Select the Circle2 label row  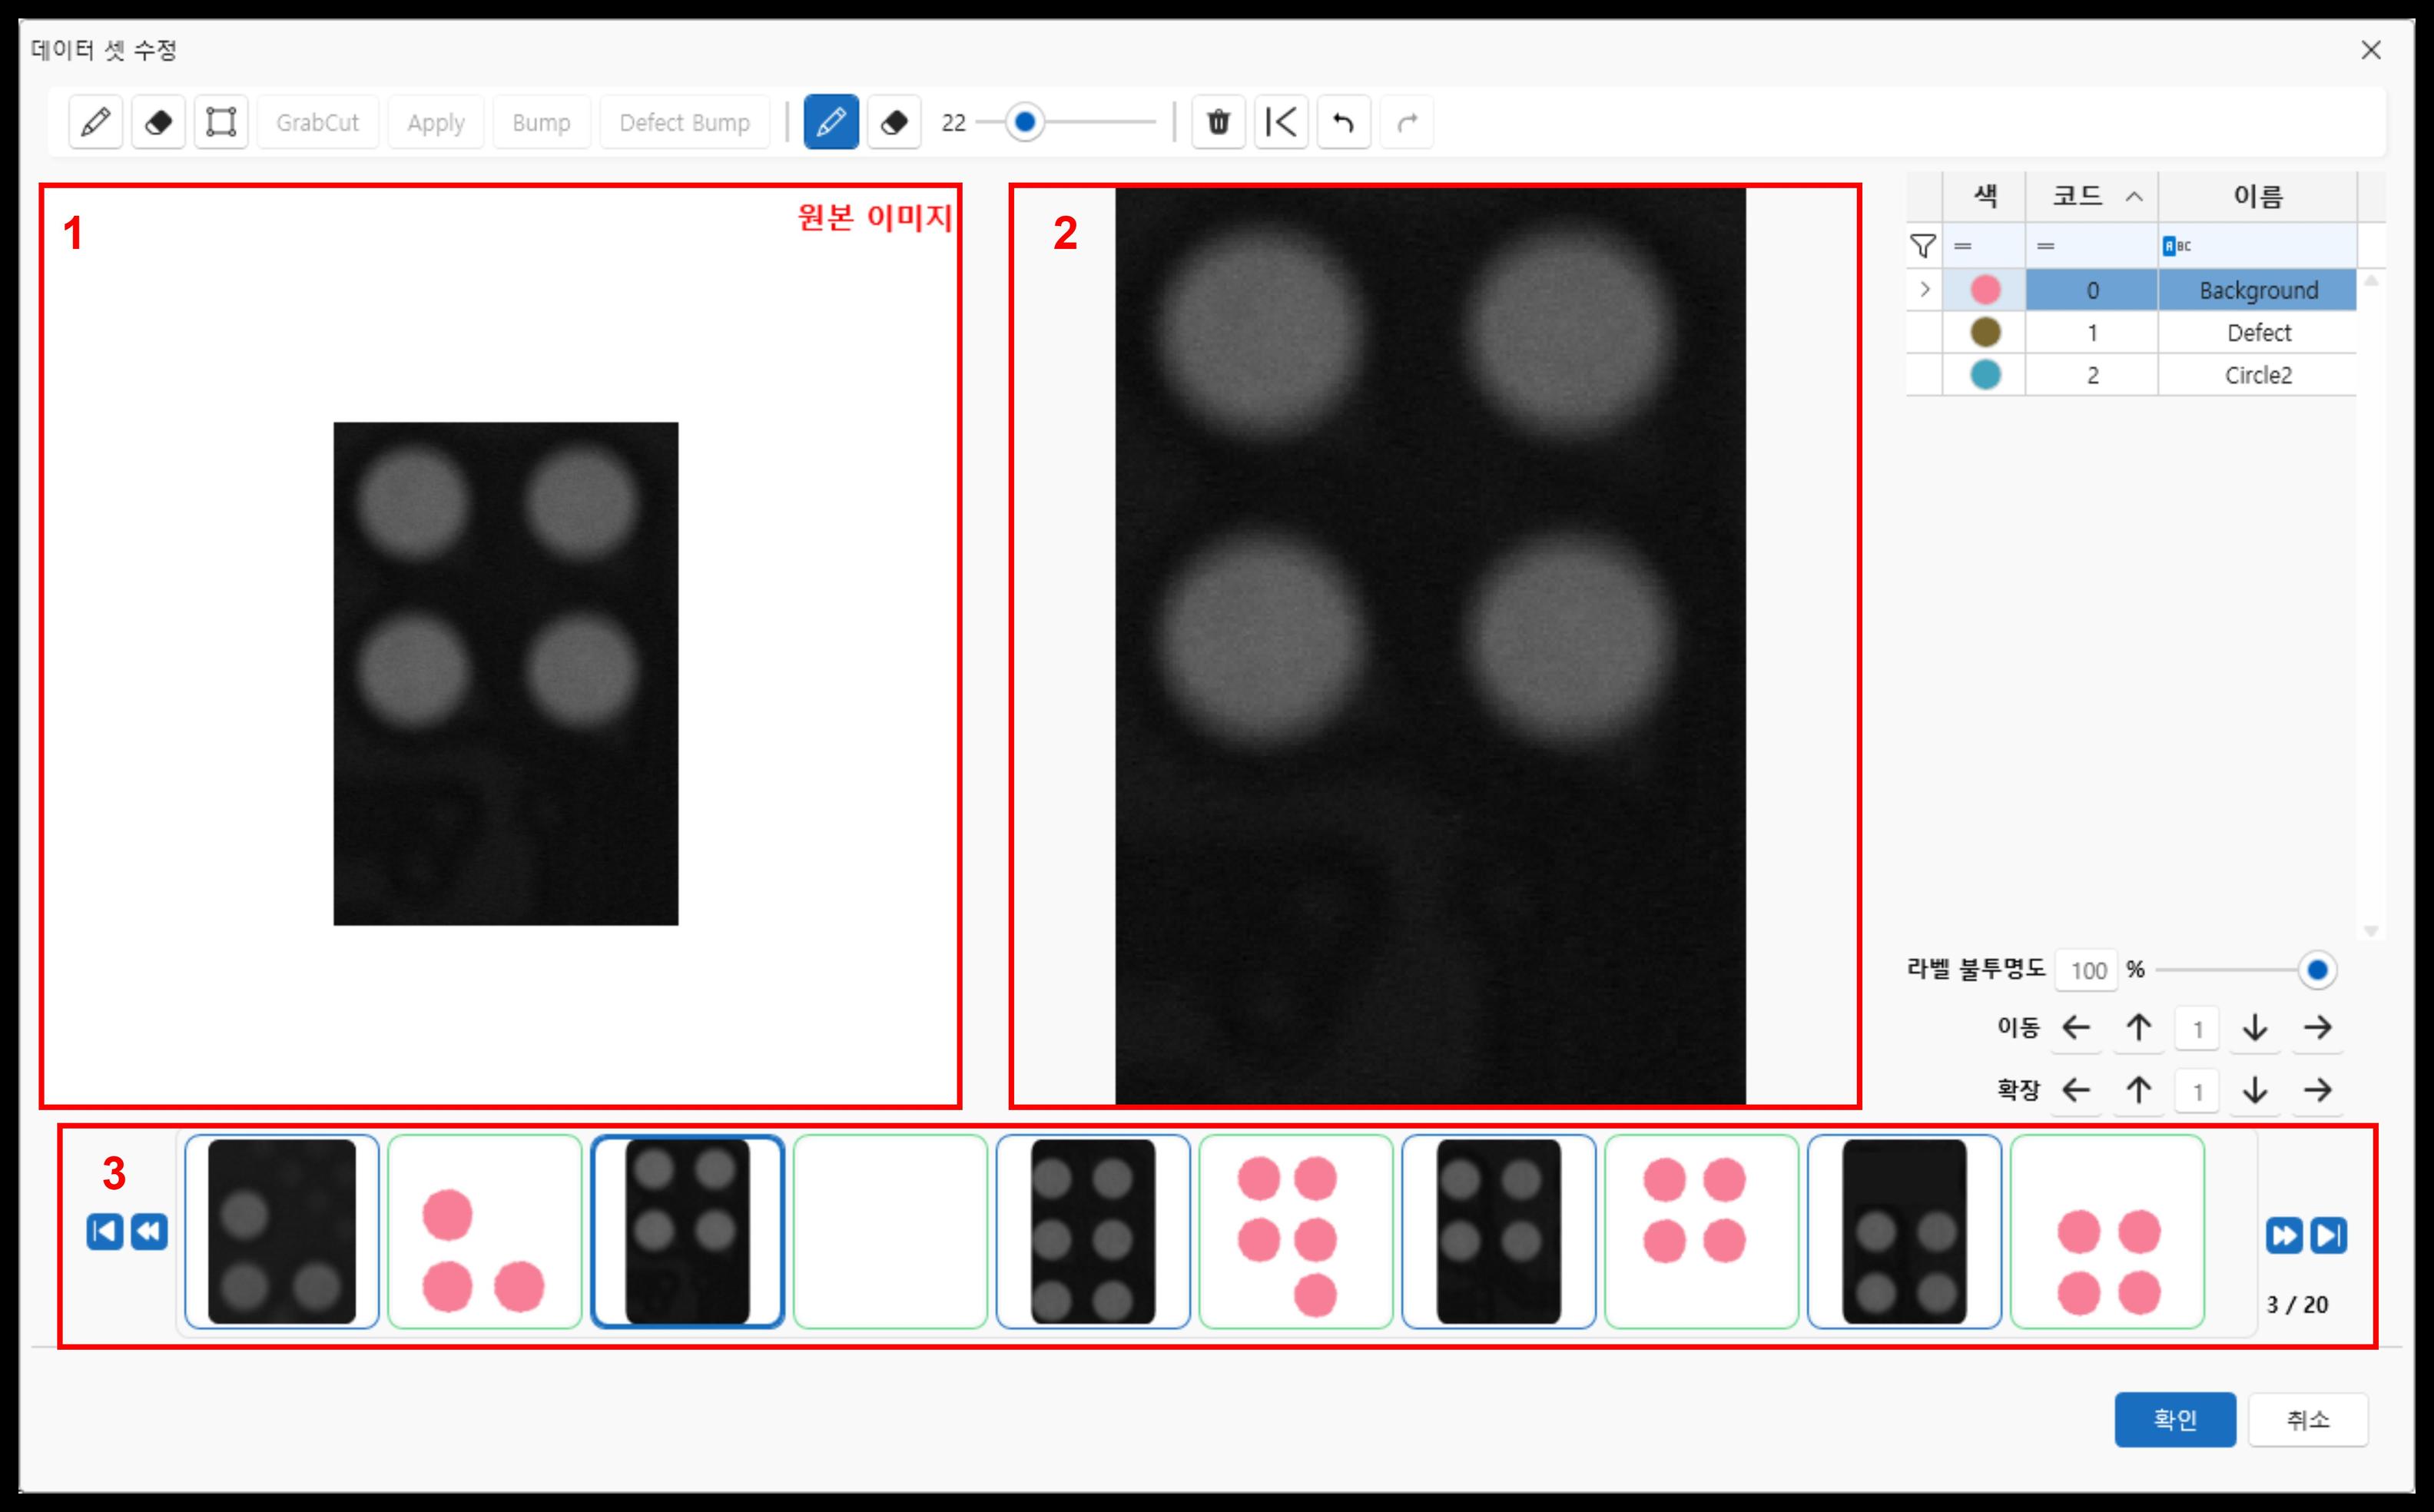pos(2258,375)
